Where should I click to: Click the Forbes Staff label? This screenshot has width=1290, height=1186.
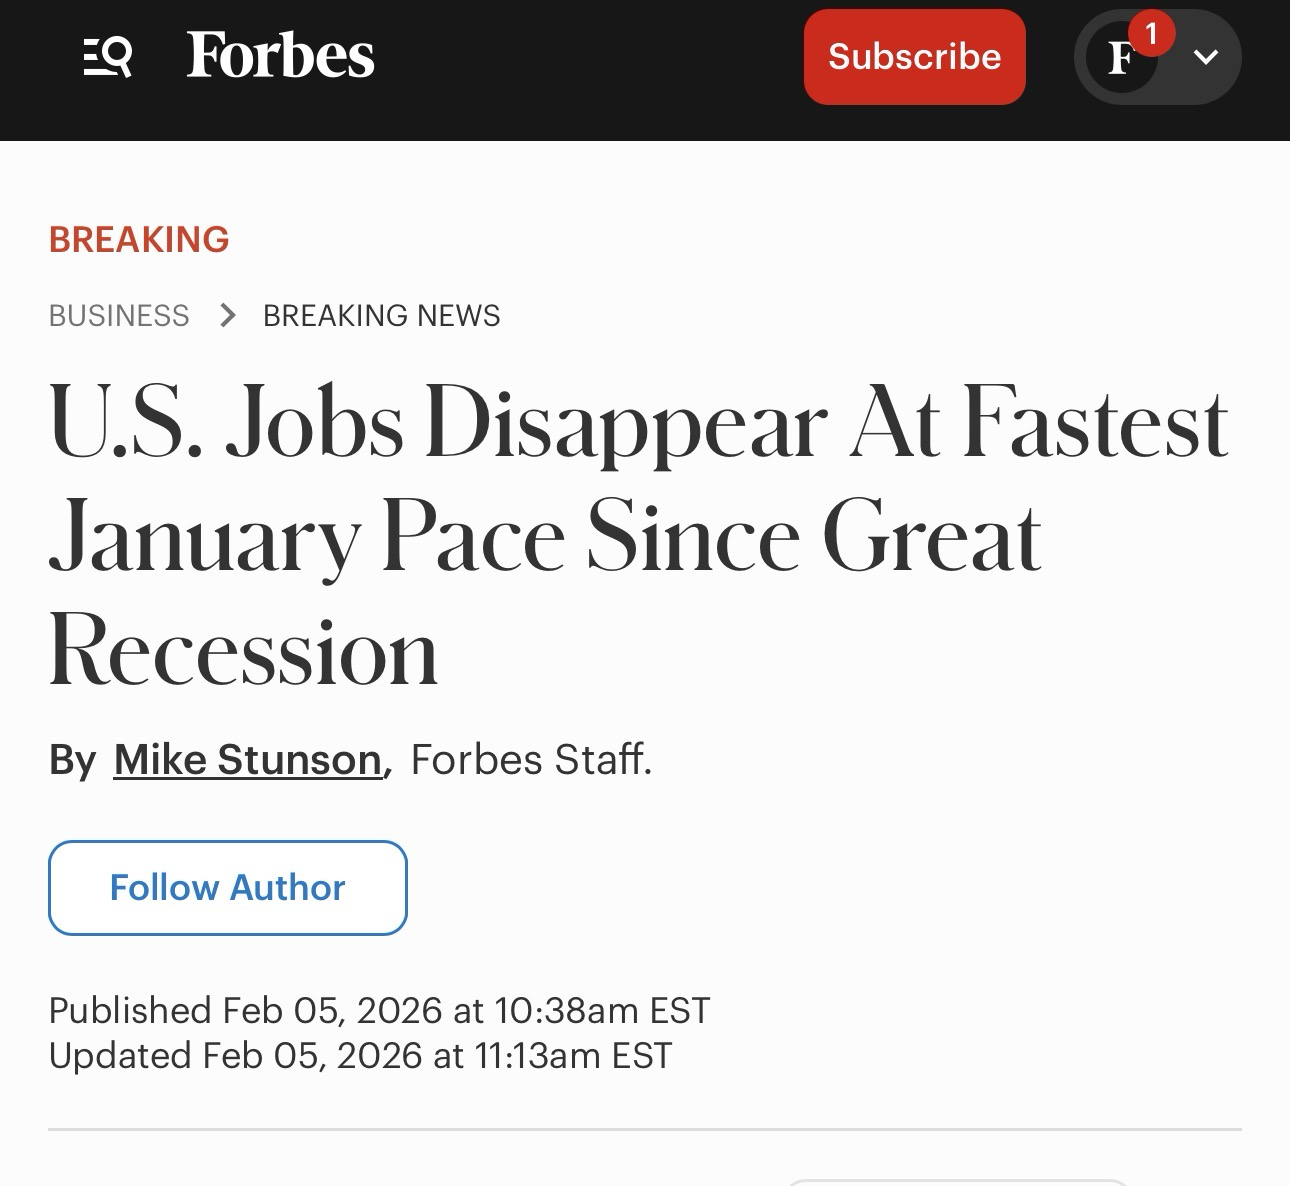[x=531, y=760]
